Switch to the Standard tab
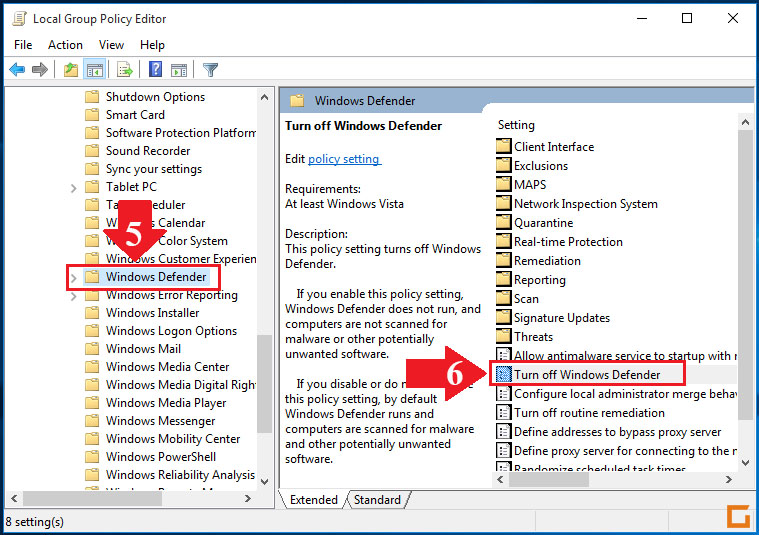Screen dimensions: 759x535 (x=377, y=500)
